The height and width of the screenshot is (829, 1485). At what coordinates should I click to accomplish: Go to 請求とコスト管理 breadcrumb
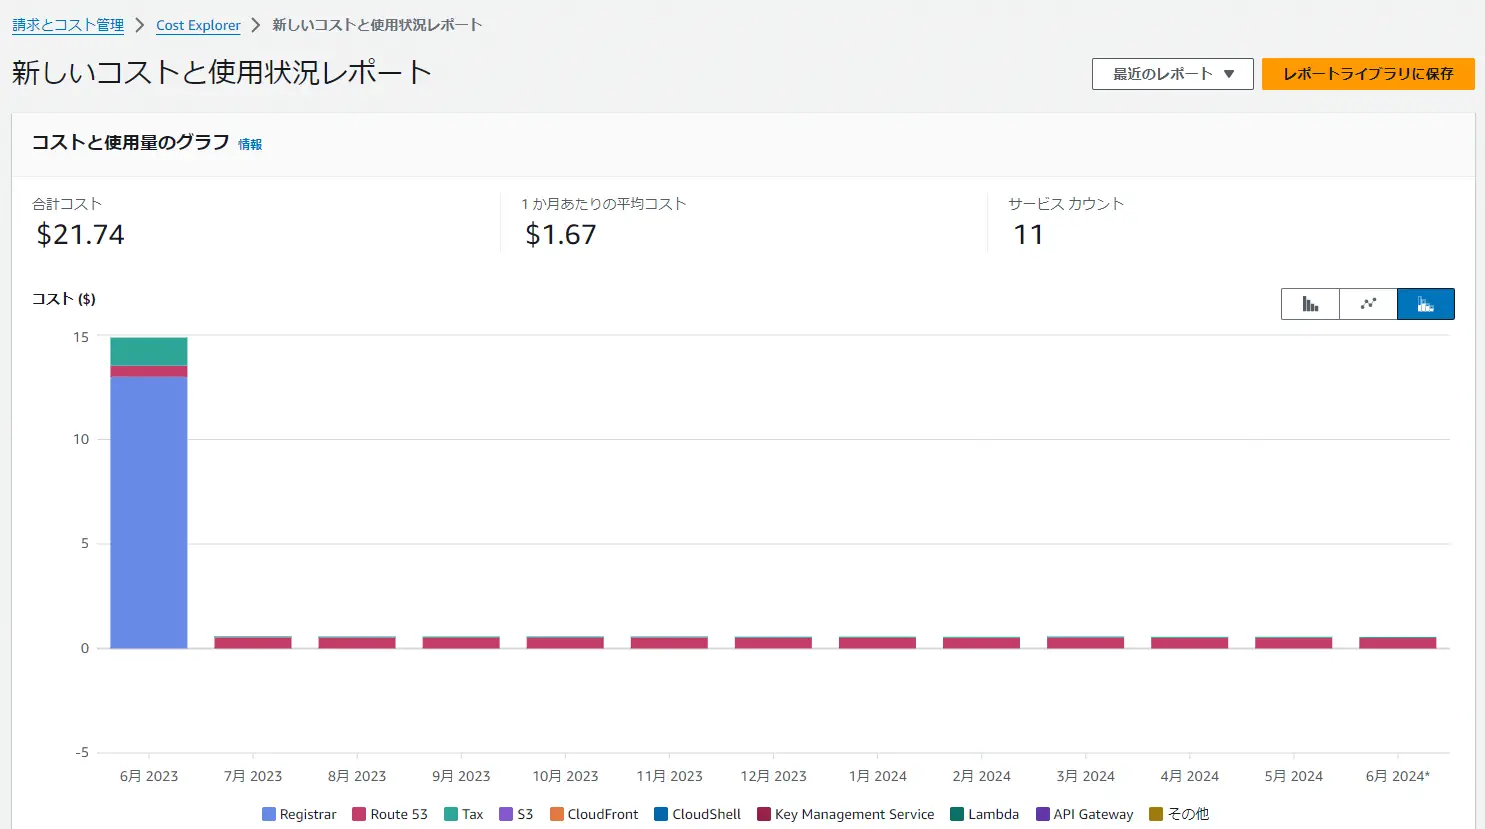coord(68,25)
